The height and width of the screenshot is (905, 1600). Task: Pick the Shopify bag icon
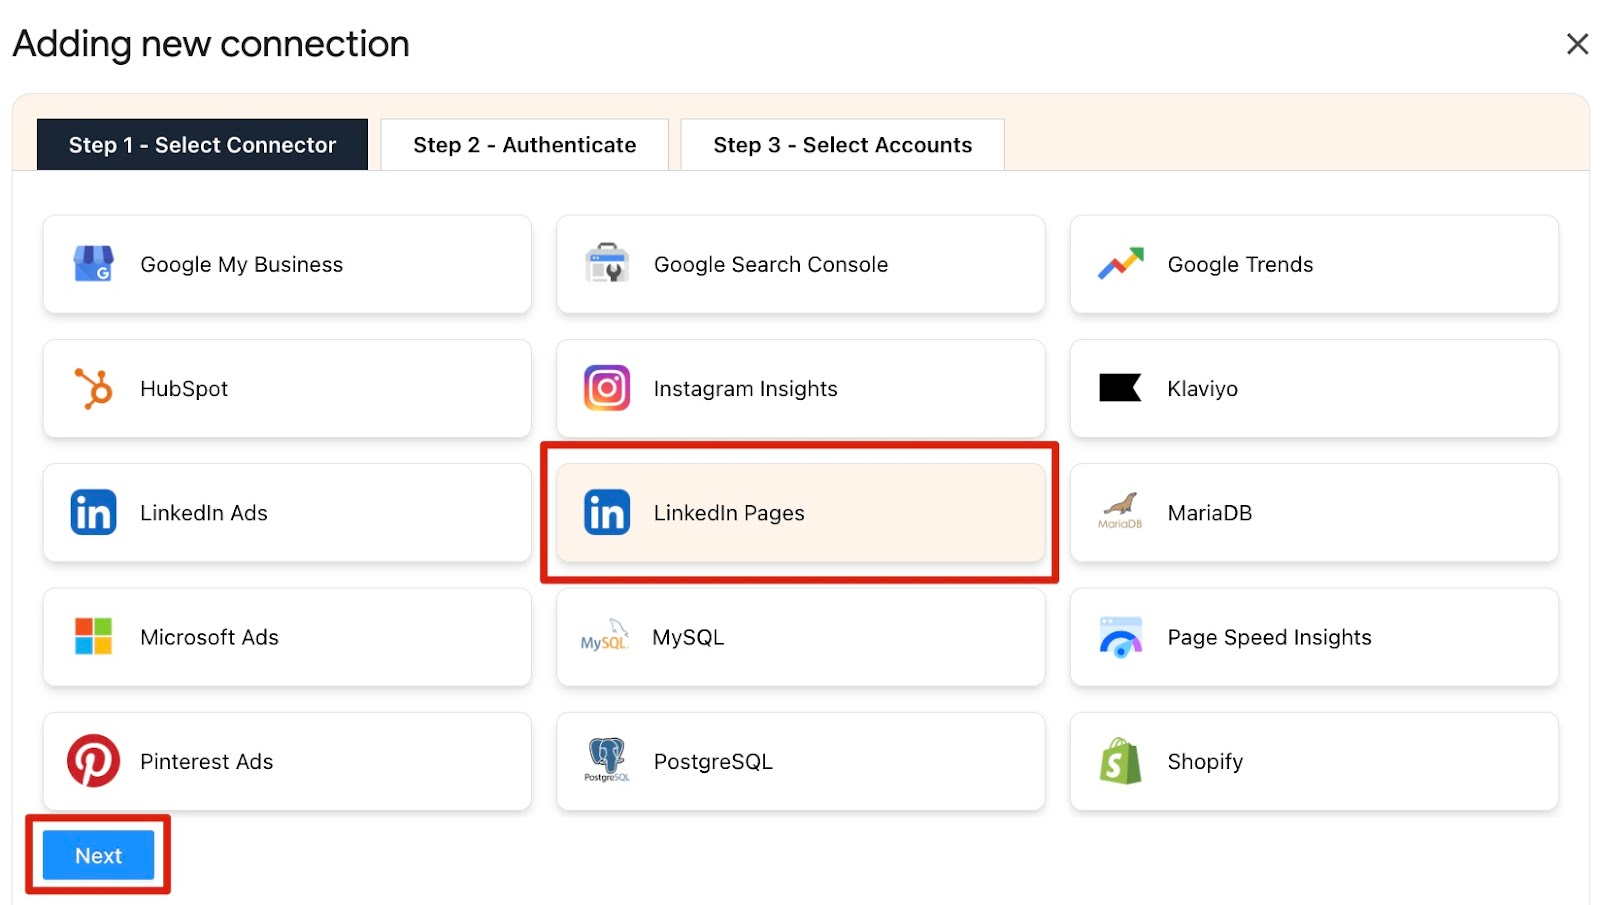pyautogui.click(x=1120, y=761)
